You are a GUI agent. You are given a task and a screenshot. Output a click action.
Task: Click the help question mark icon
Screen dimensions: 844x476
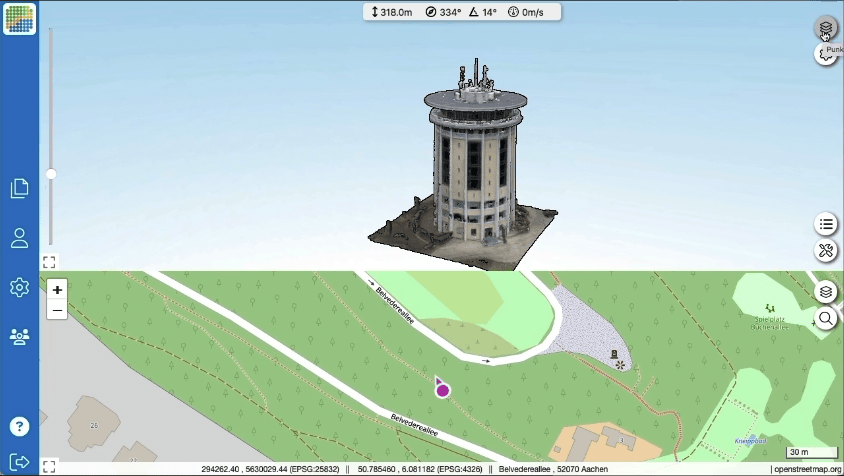click(19, 426)
